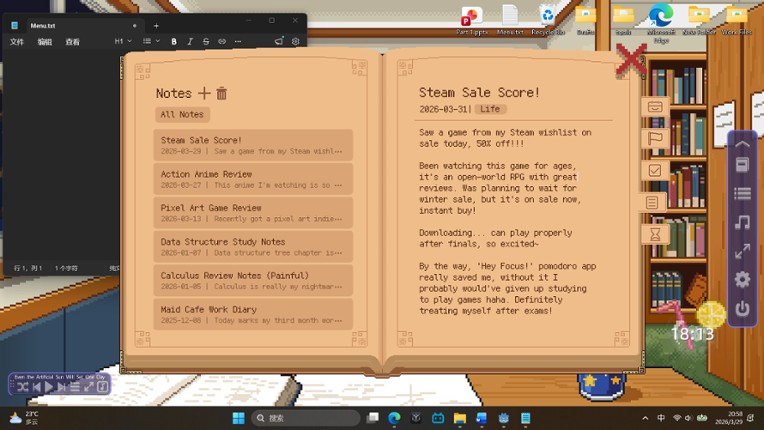Open the hourglass timer bookmark tab
The width and height of the screenshot is (764, 430).
coord(655,234)
